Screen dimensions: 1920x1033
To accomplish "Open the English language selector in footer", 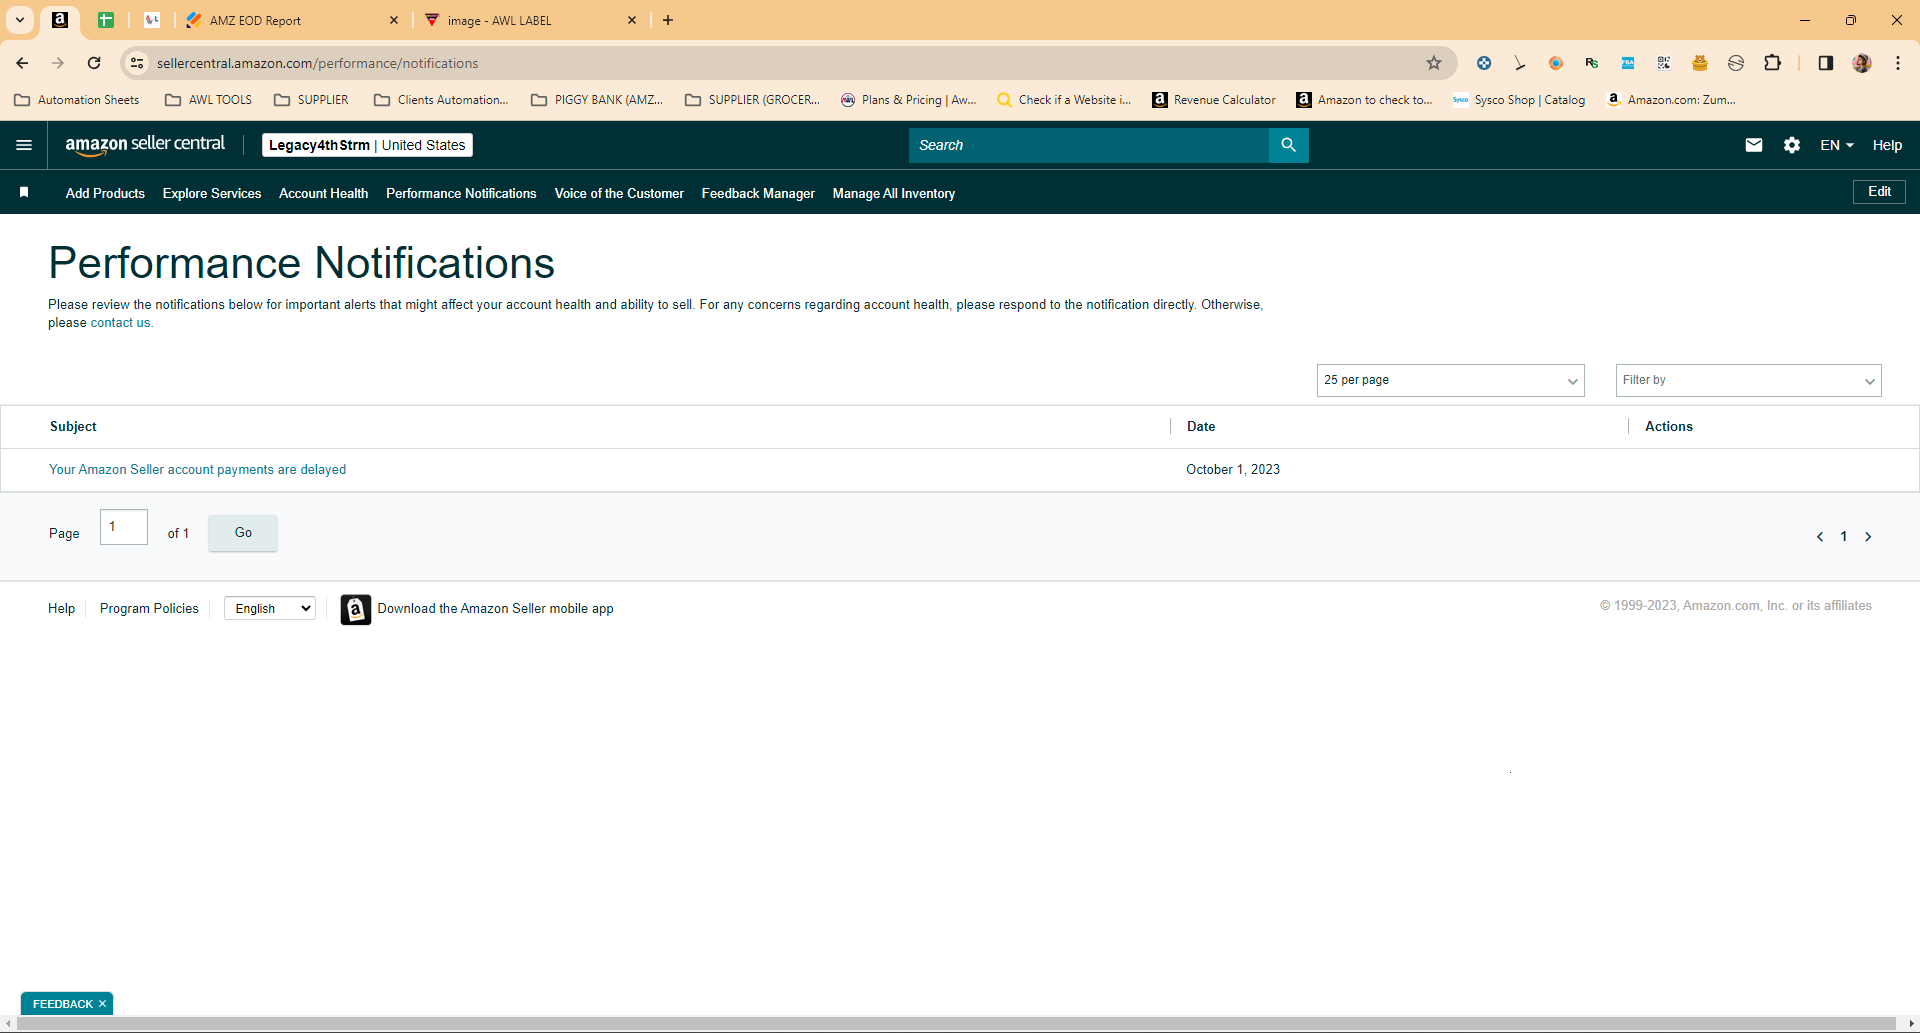I will pos(270,608).
